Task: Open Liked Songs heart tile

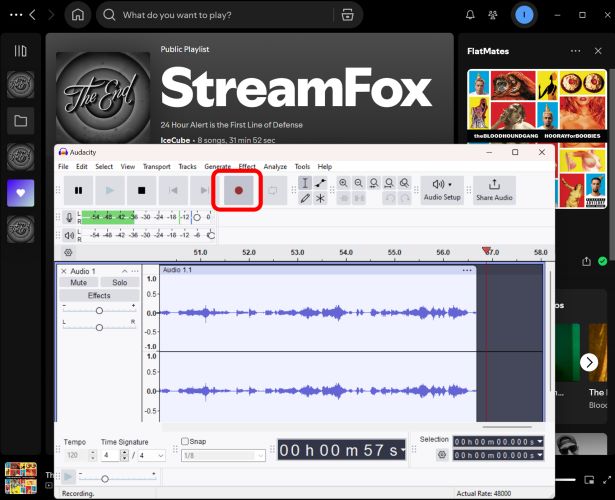Action: (x=21, y=193)
